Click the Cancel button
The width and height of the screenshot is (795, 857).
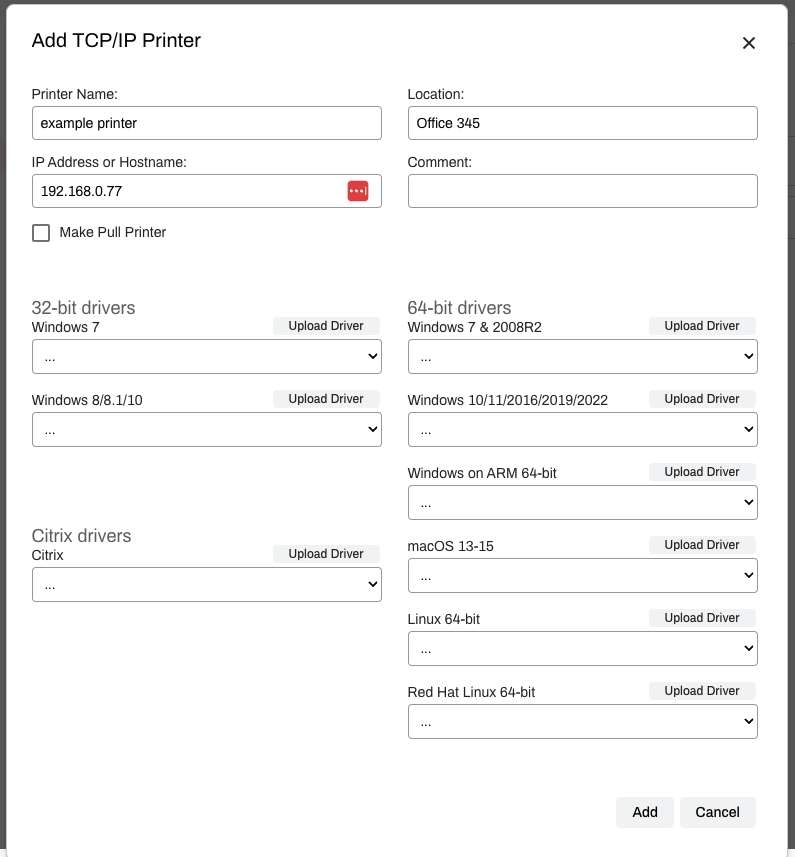click(x=717, y=812)
